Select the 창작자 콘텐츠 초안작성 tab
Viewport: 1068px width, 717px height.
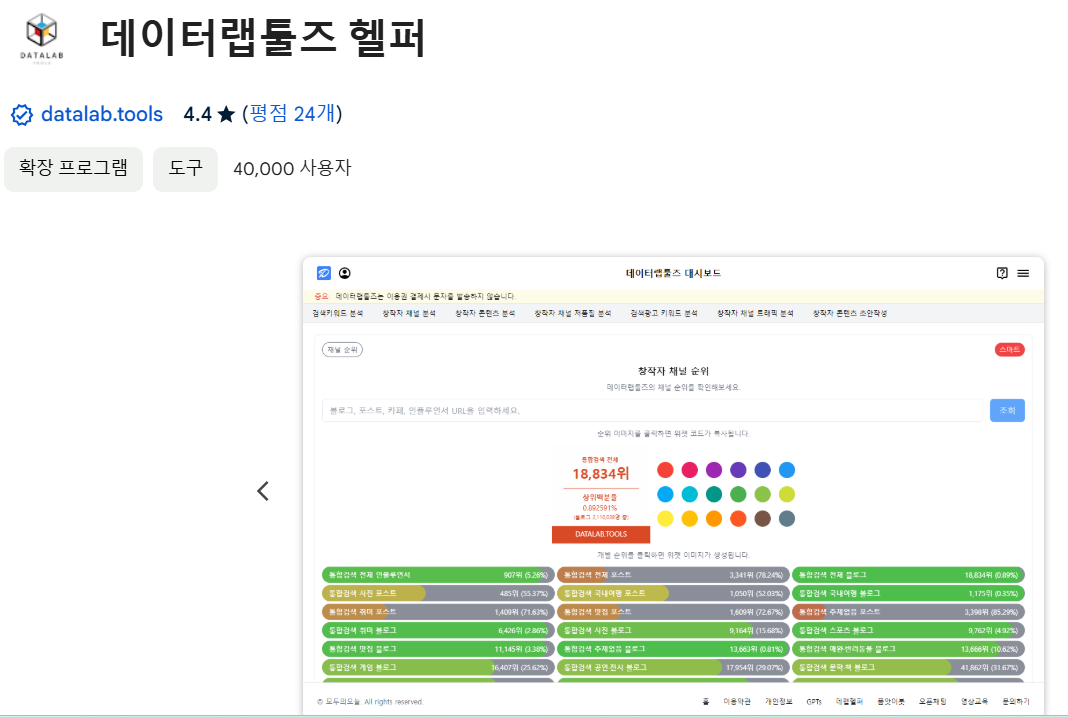[849, 313]
